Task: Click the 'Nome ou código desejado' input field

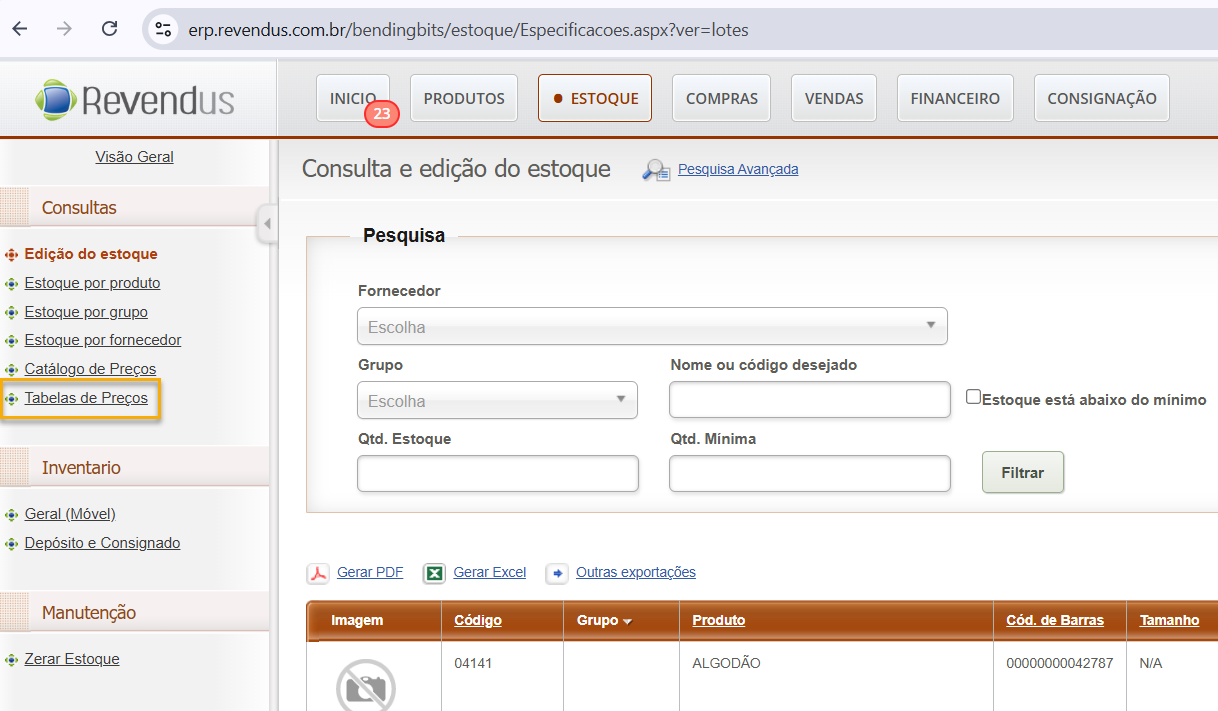Action: 809,400
